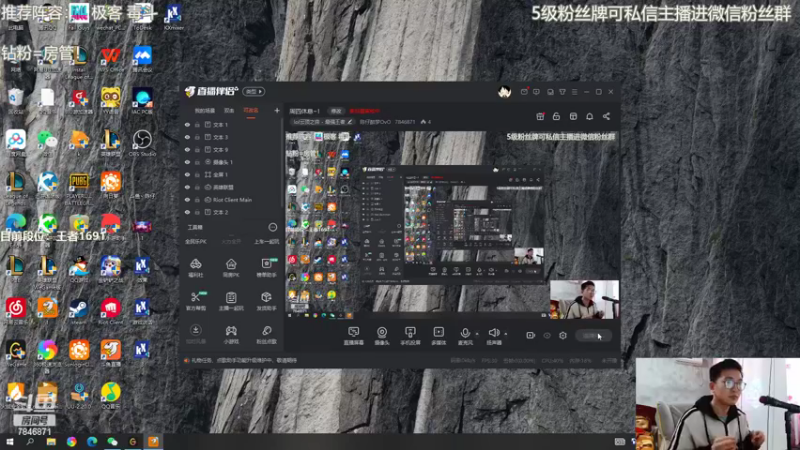Viewport: 800px width, 450px height.
Task: Hide the 摄像头 1 camera source
Action: (187, 162)
